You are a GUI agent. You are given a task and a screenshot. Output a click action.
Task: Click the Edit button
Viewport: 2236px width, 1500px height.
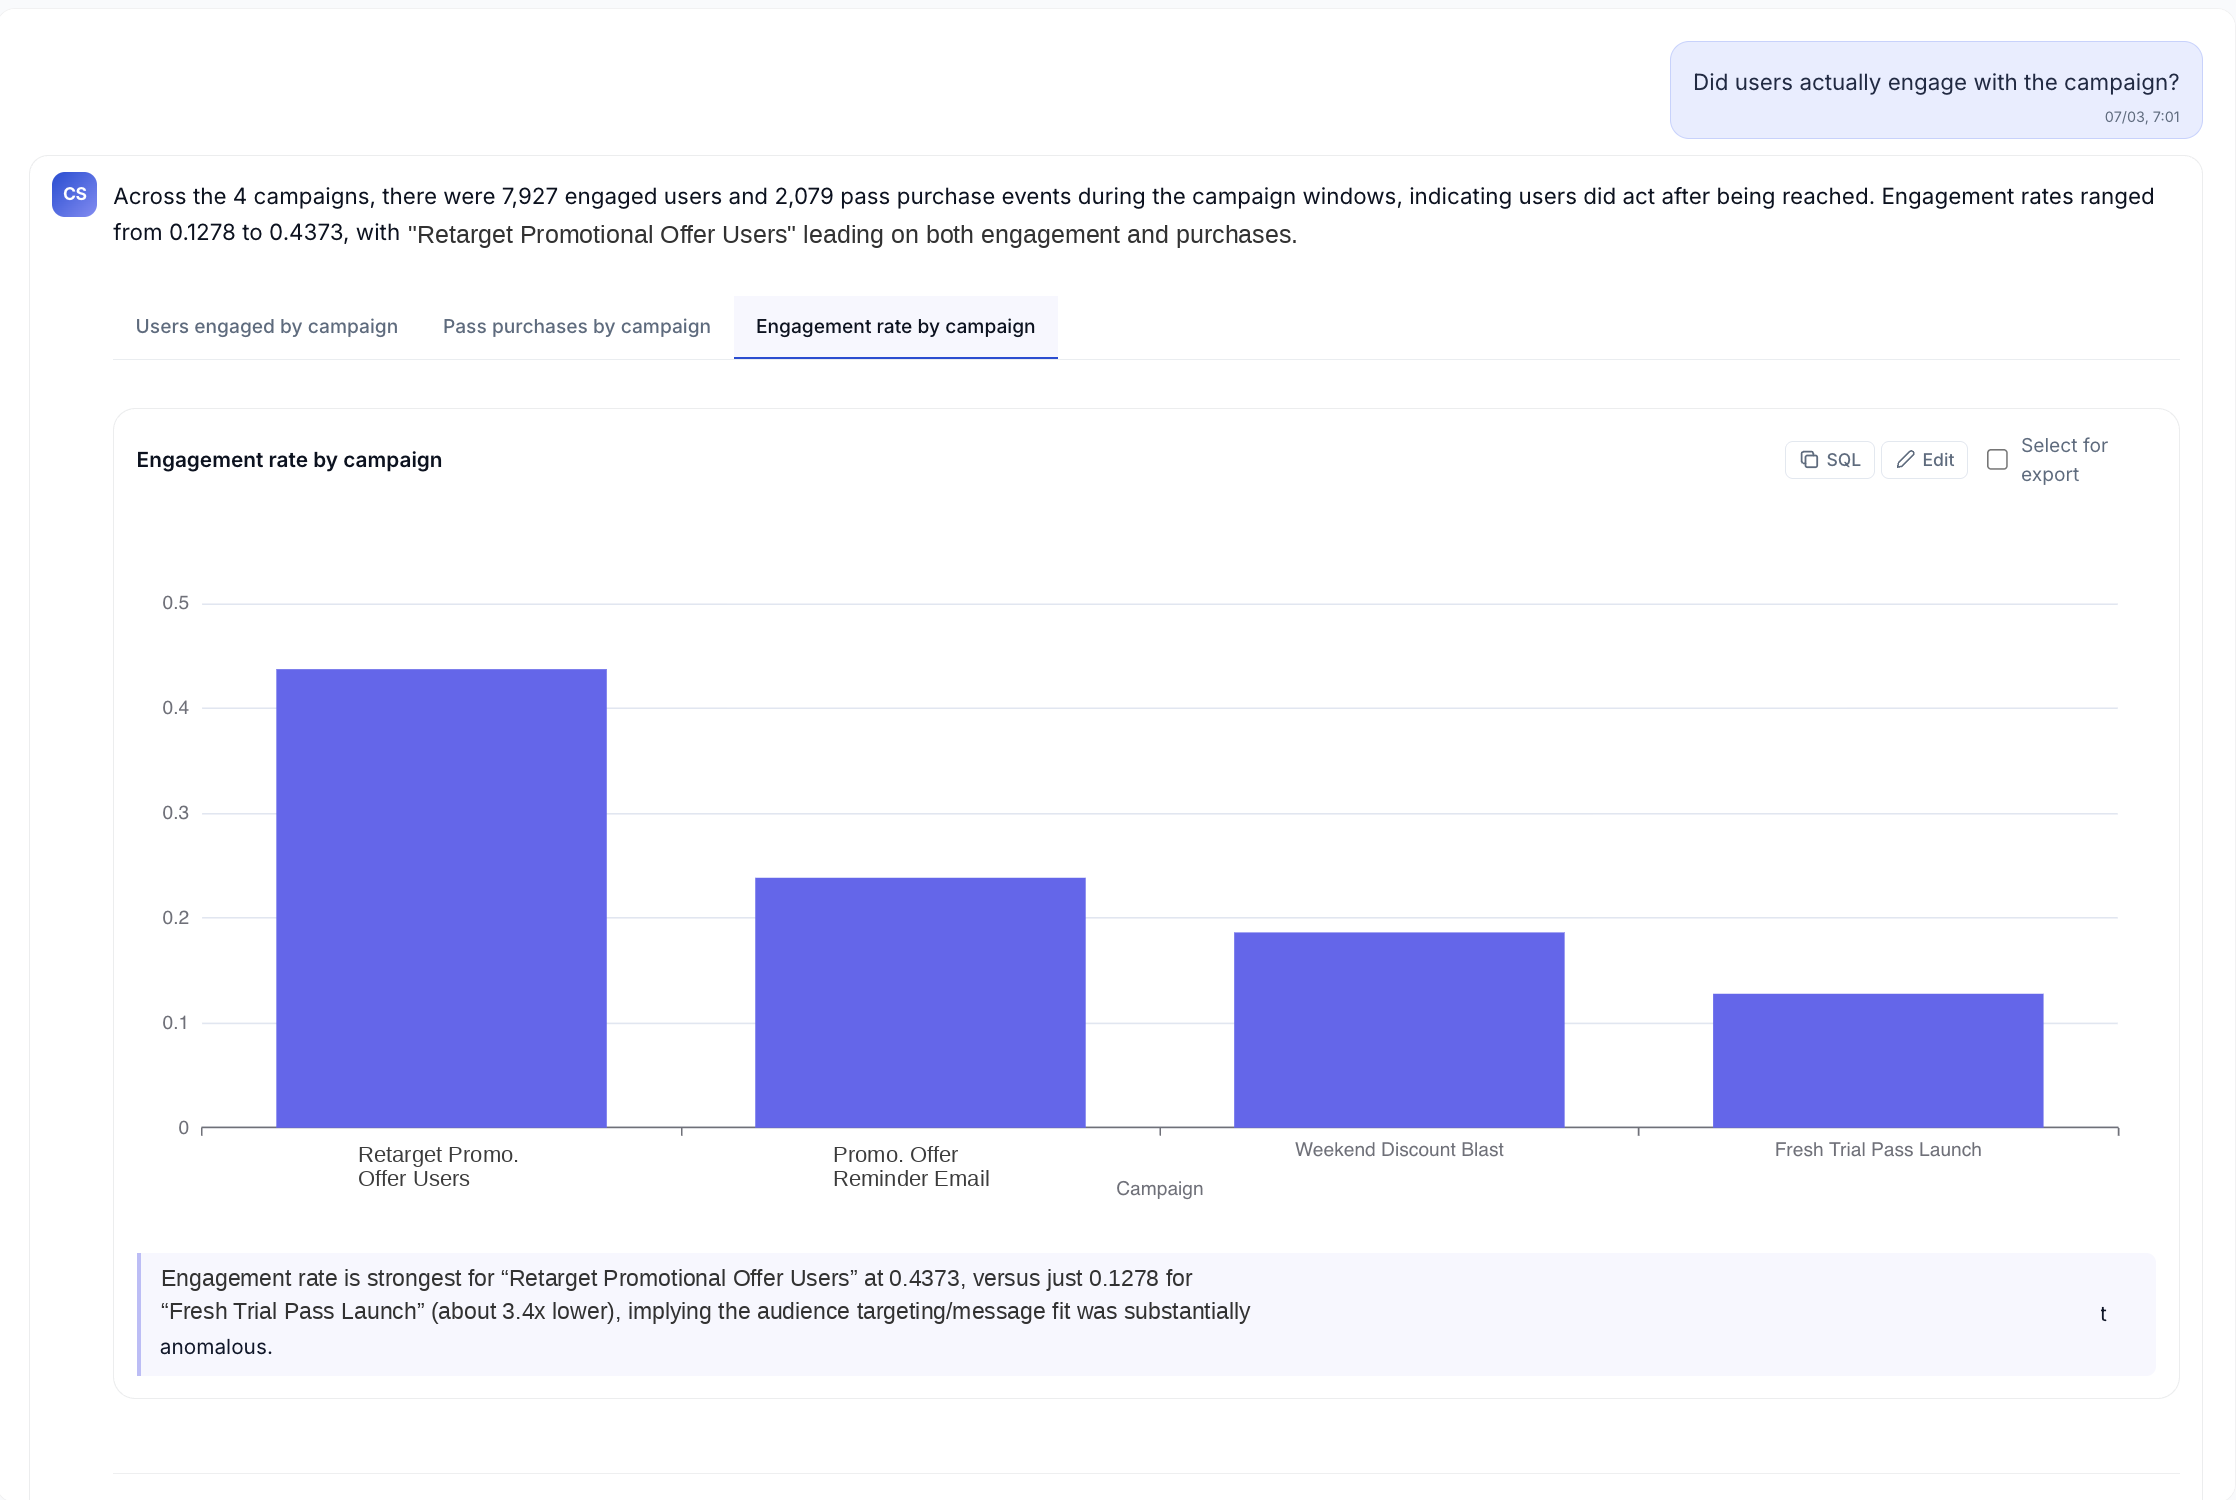click(x=1924, y=459)
